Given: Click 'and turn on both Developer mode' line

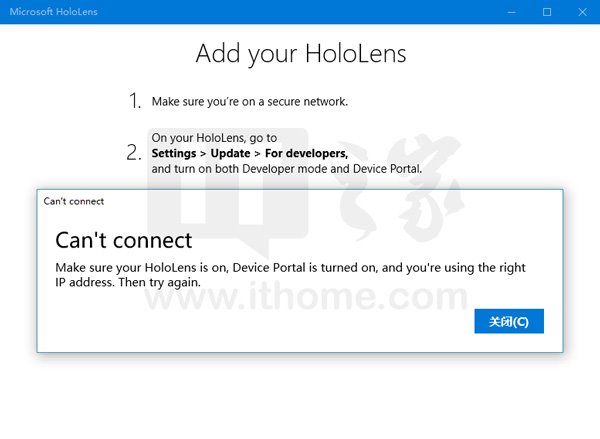Looking at the screenshot, I should tap(287, 169).
